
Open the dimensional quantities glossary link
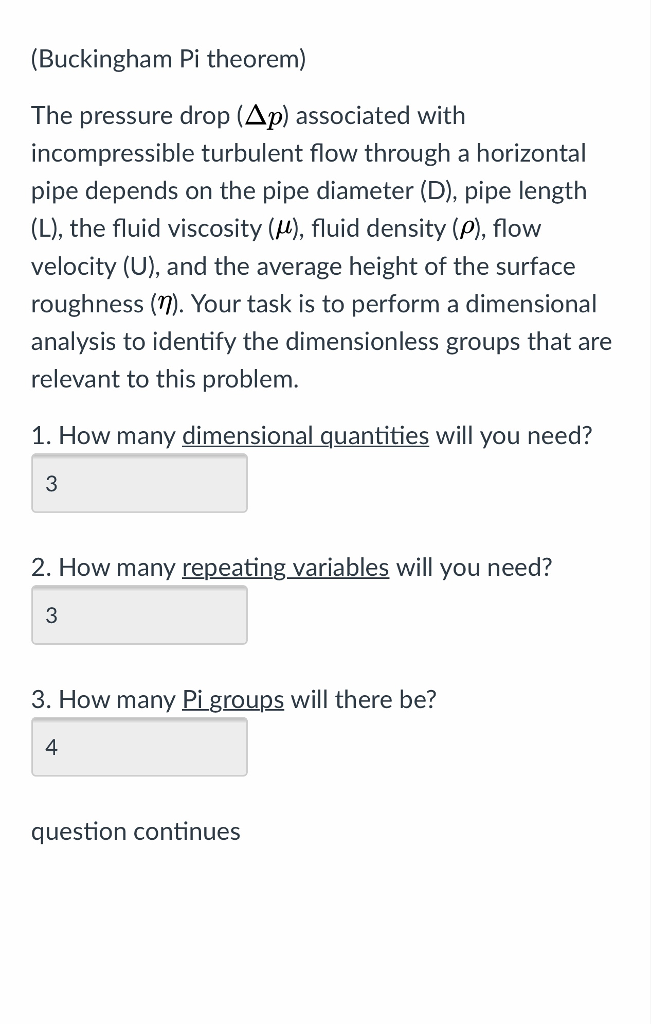(x=304, y=436)
